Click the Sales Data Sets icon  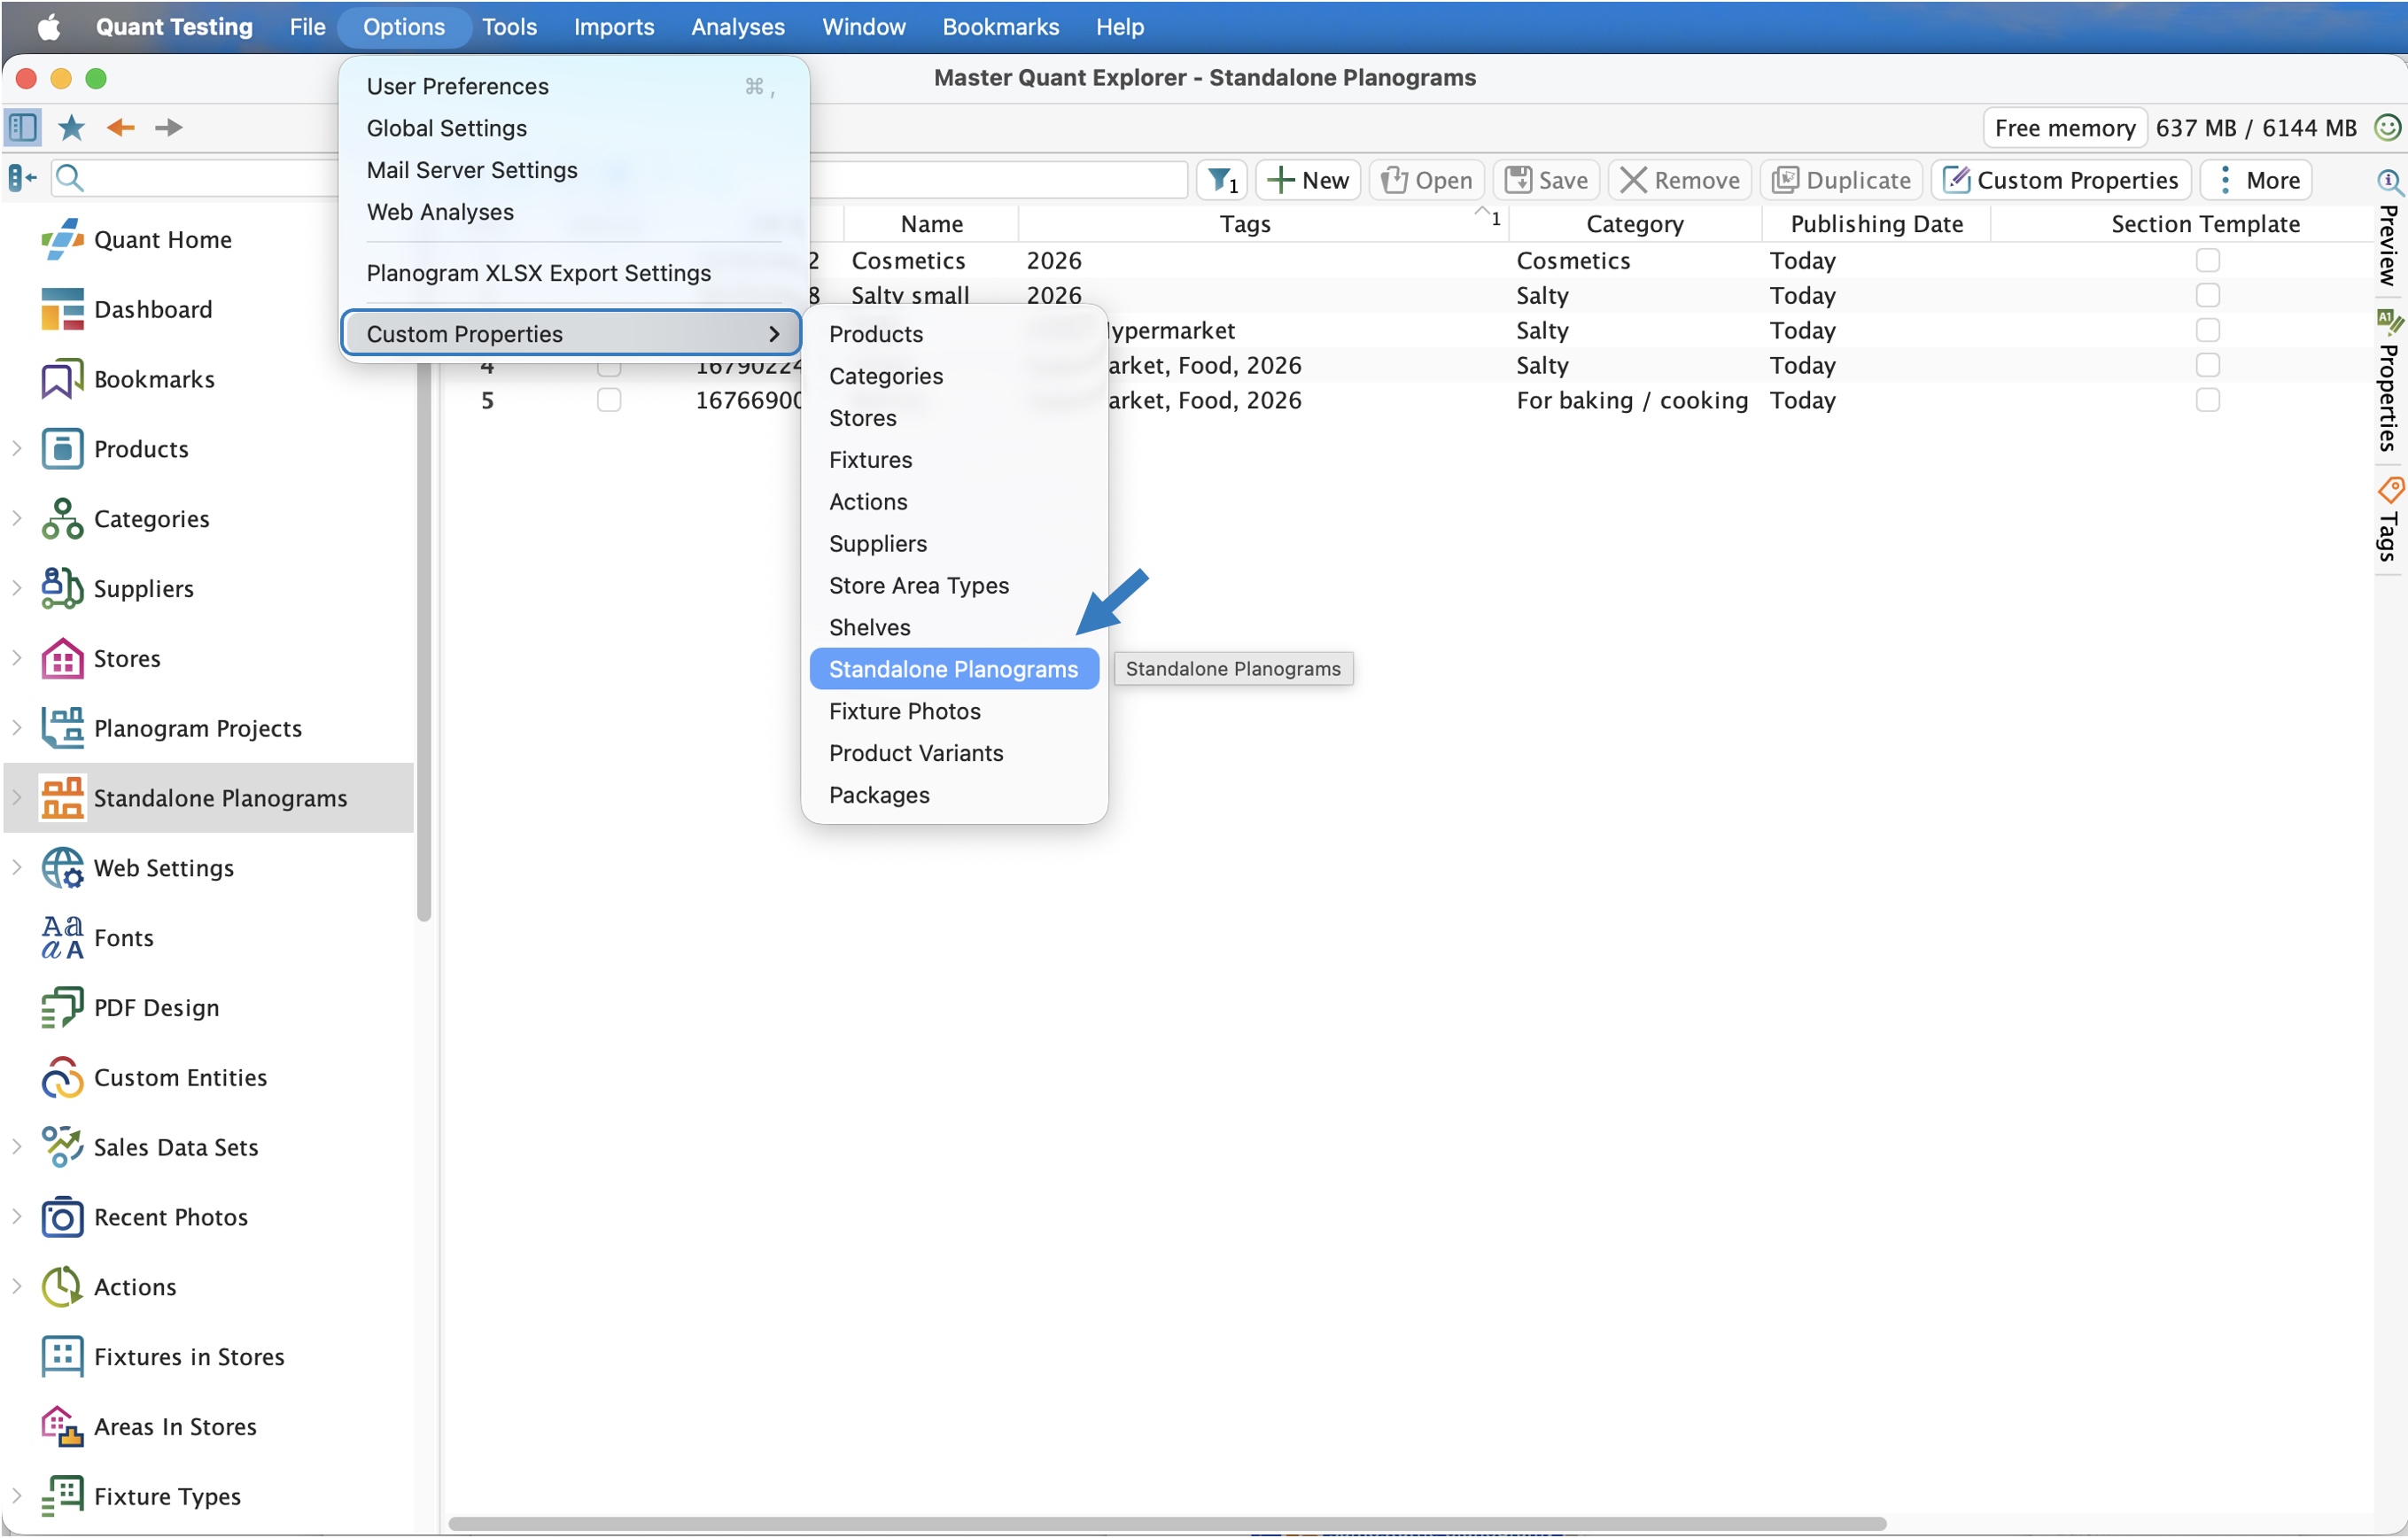coord(62,1148)
